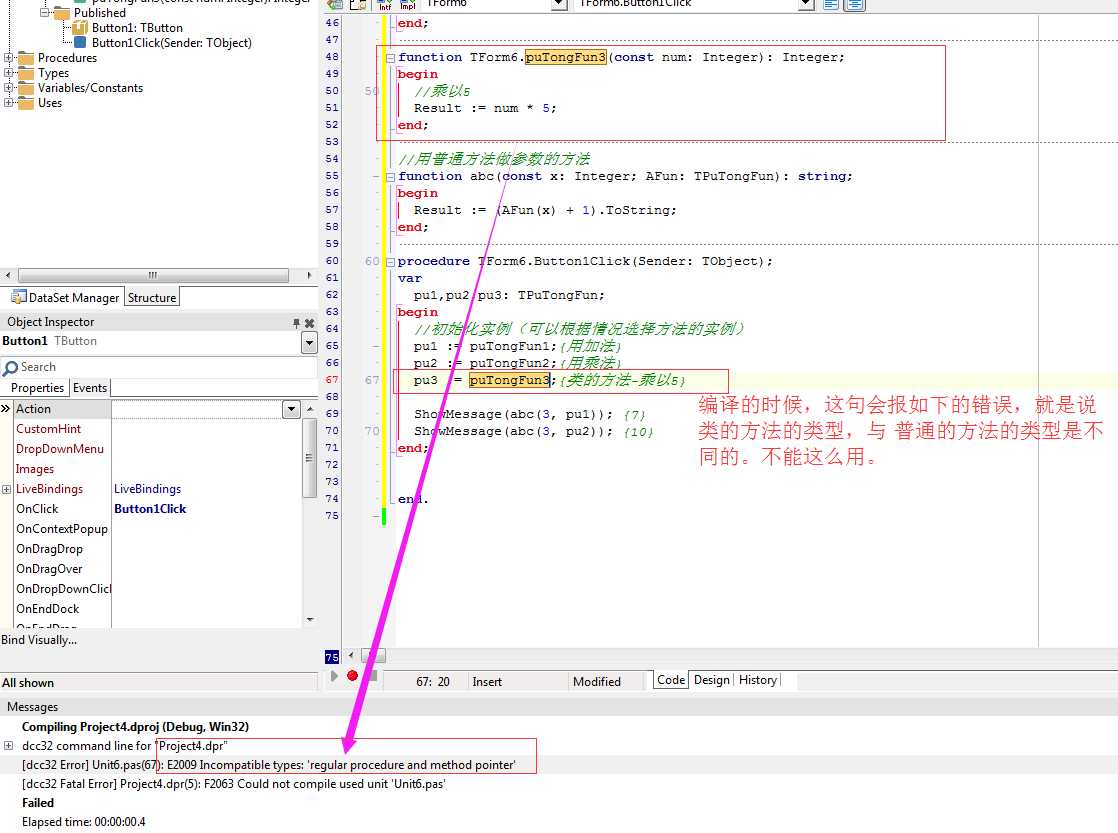Collapse the Button1Click procedure code fold
1118x833 pixels.
[390, 262]
